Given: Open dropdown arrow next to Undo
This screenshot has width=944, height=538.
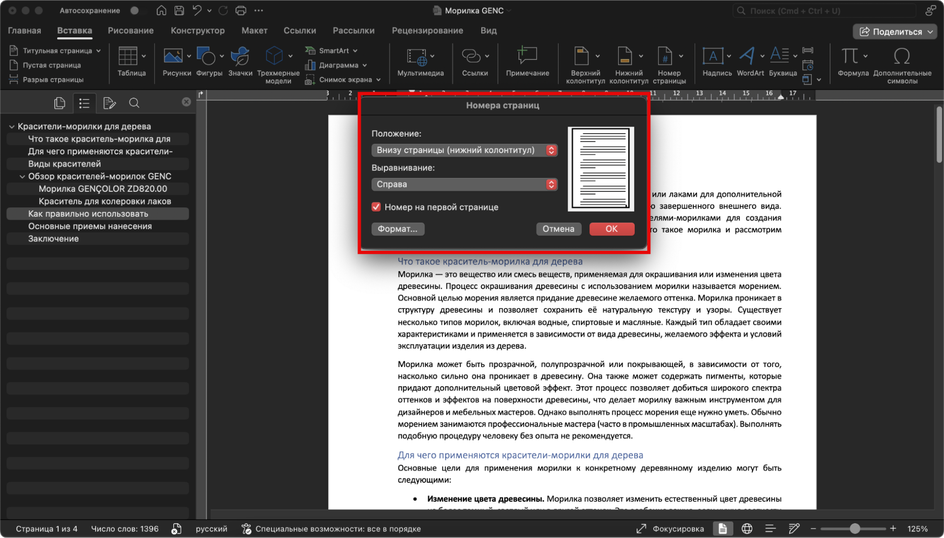Looking at the screenshot, I should (x=210, y=10).
